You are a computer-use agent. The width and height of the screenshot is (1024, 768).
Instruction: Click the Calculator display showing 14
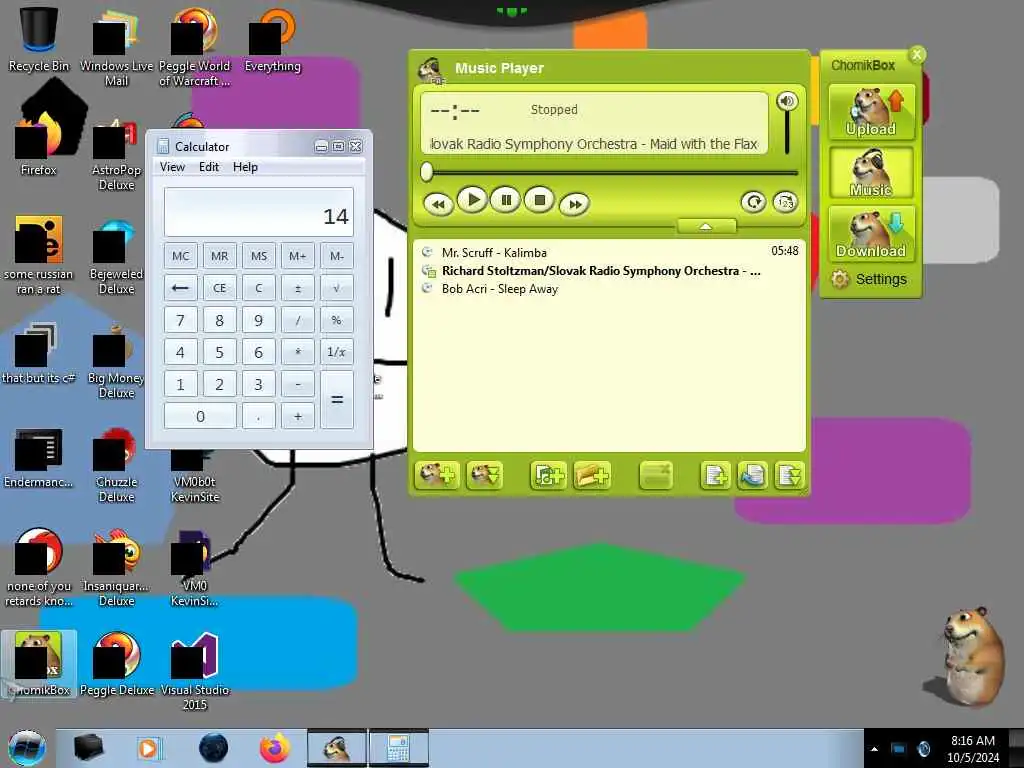(259, 212)
